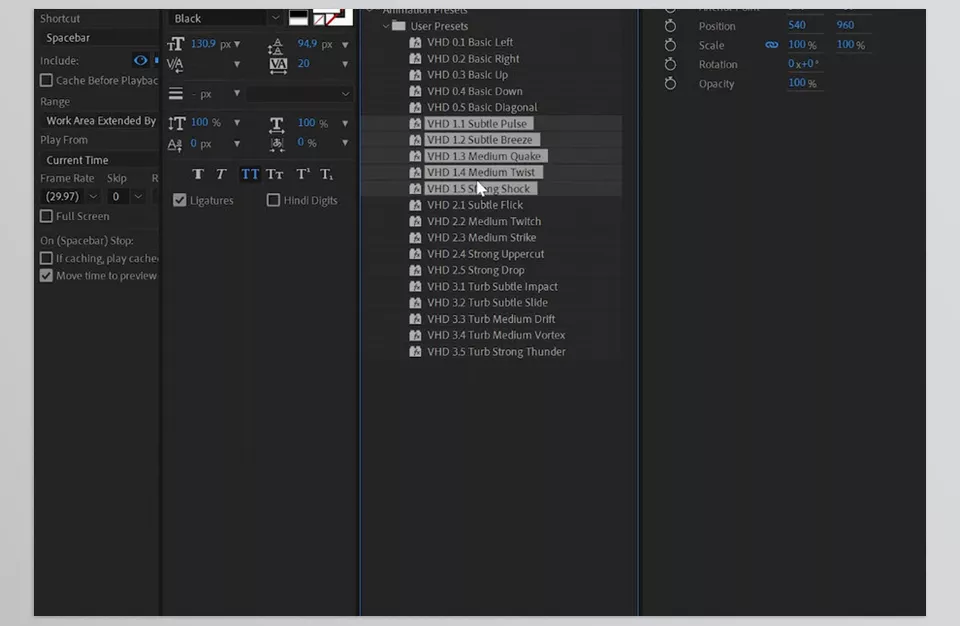The height and width of the screenshot is (626, 960).
Task: Click the Opacity stopwatch icon
Action: coord(670,83)
